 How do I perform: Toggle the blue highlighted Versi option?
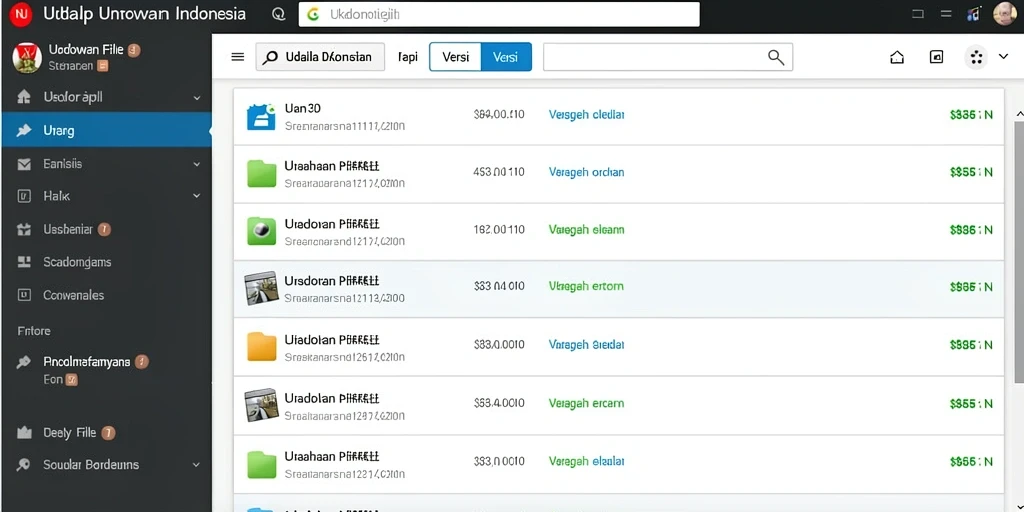pos(506,57)
